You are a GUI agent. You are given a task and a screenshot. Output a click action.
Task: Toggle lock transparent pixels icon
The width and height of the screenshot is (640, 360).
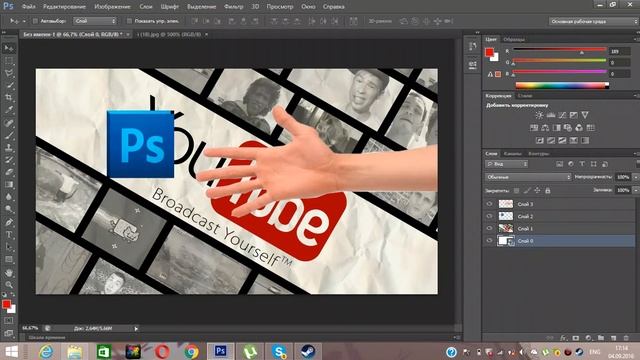(517, 191)
